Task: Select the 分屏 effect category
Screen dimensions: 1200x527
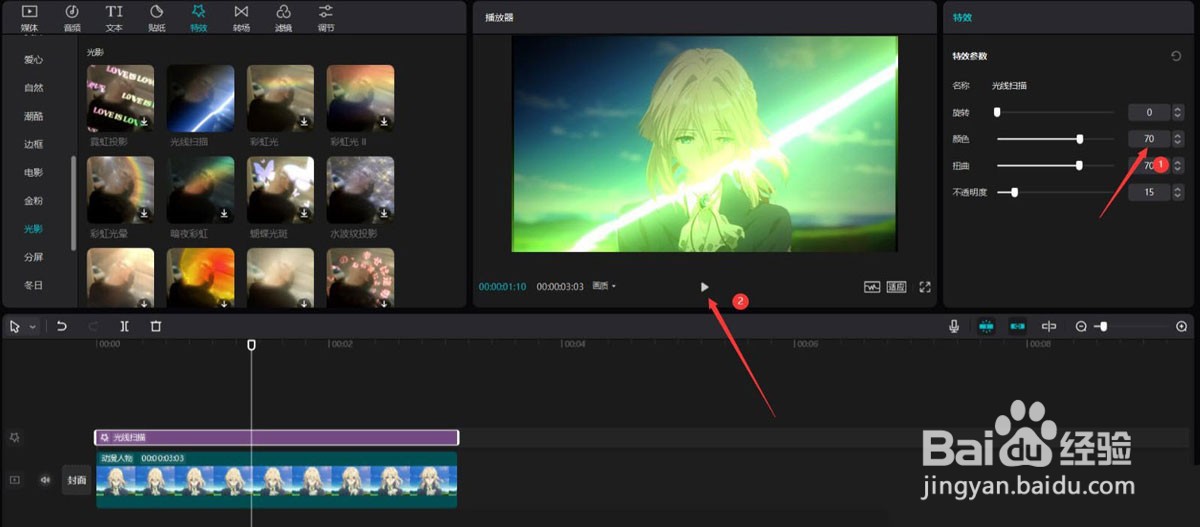Action: [34, 257]
